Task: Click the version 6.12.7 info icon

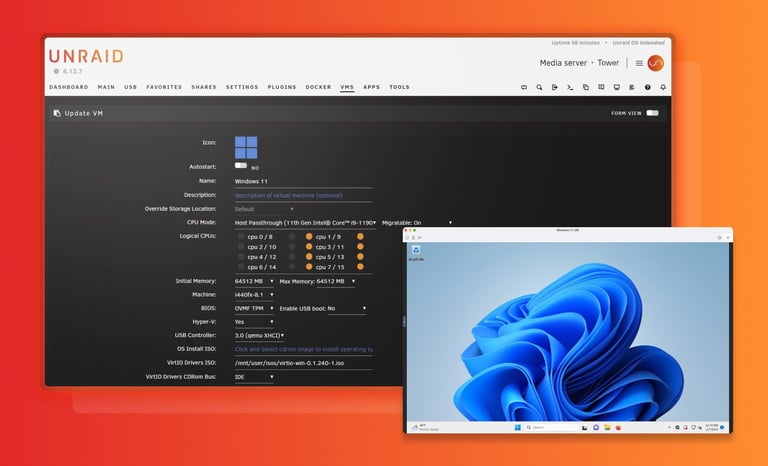Action: click(x=56, y=71)
